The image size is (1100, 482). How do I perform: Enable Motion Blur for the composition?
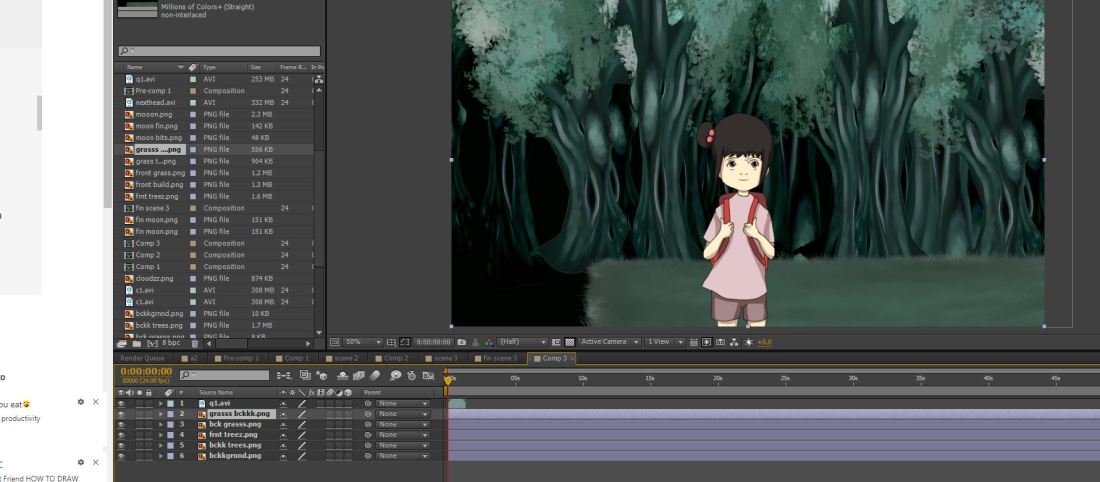(x=375, y=375)
